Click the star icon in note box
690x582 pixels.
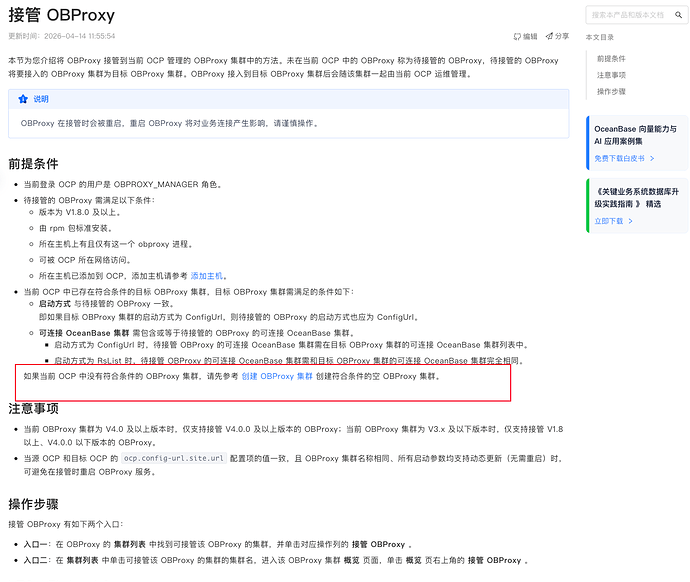click(x=23, y=99)
